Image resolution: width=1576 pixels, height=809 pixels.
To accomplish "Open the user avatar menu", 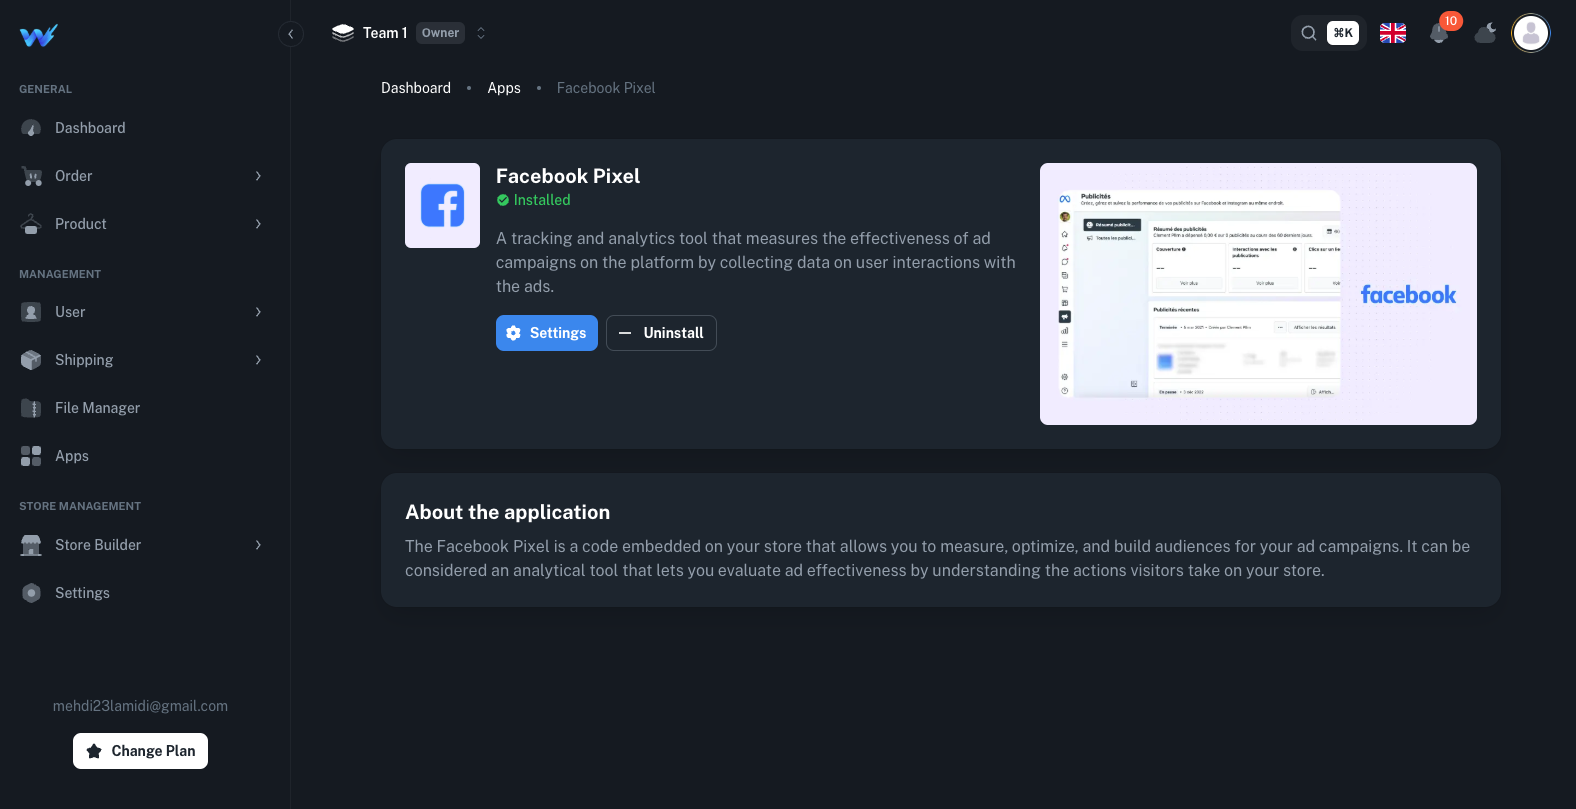I will pyautogui.click(x=1530, y=33).
